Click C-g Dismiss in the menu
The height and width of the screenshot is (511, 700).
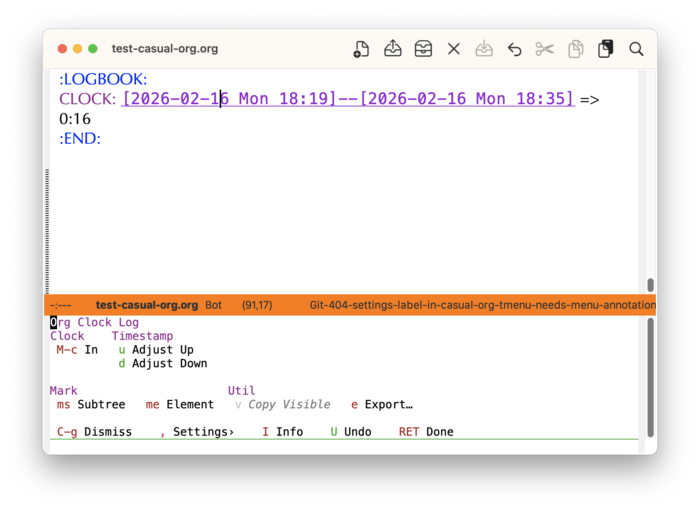pos(94,432)
